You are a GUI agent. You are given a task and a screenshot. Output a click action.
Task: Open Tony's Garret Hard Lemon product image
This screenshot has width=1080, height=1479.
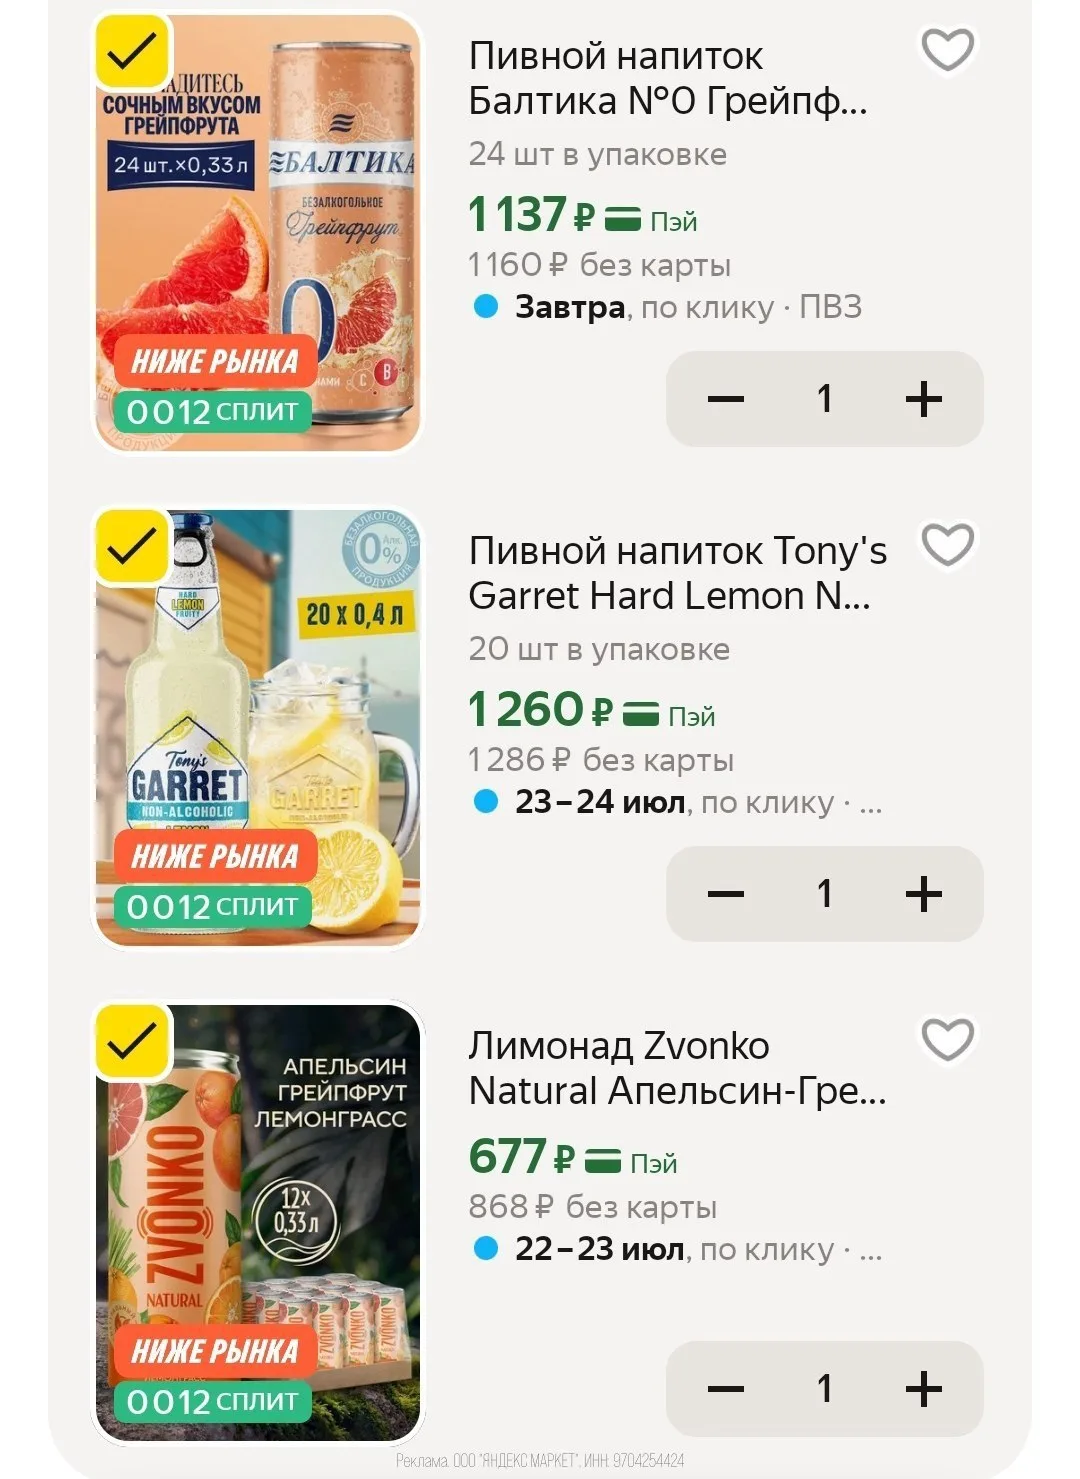258,727
